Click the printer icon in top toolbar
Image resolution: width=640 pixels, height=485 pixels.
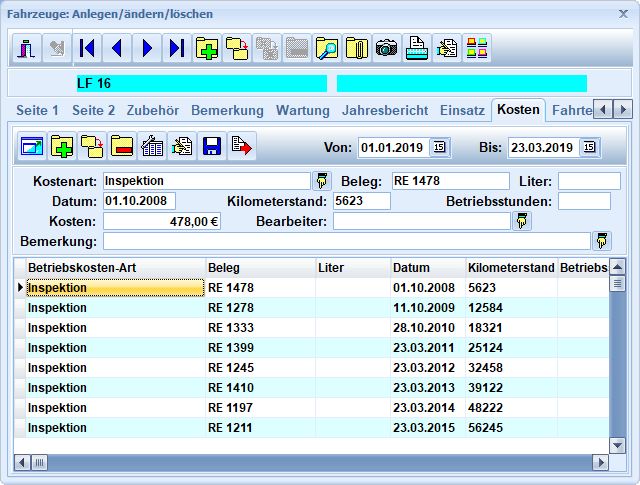tap(417, 49)
